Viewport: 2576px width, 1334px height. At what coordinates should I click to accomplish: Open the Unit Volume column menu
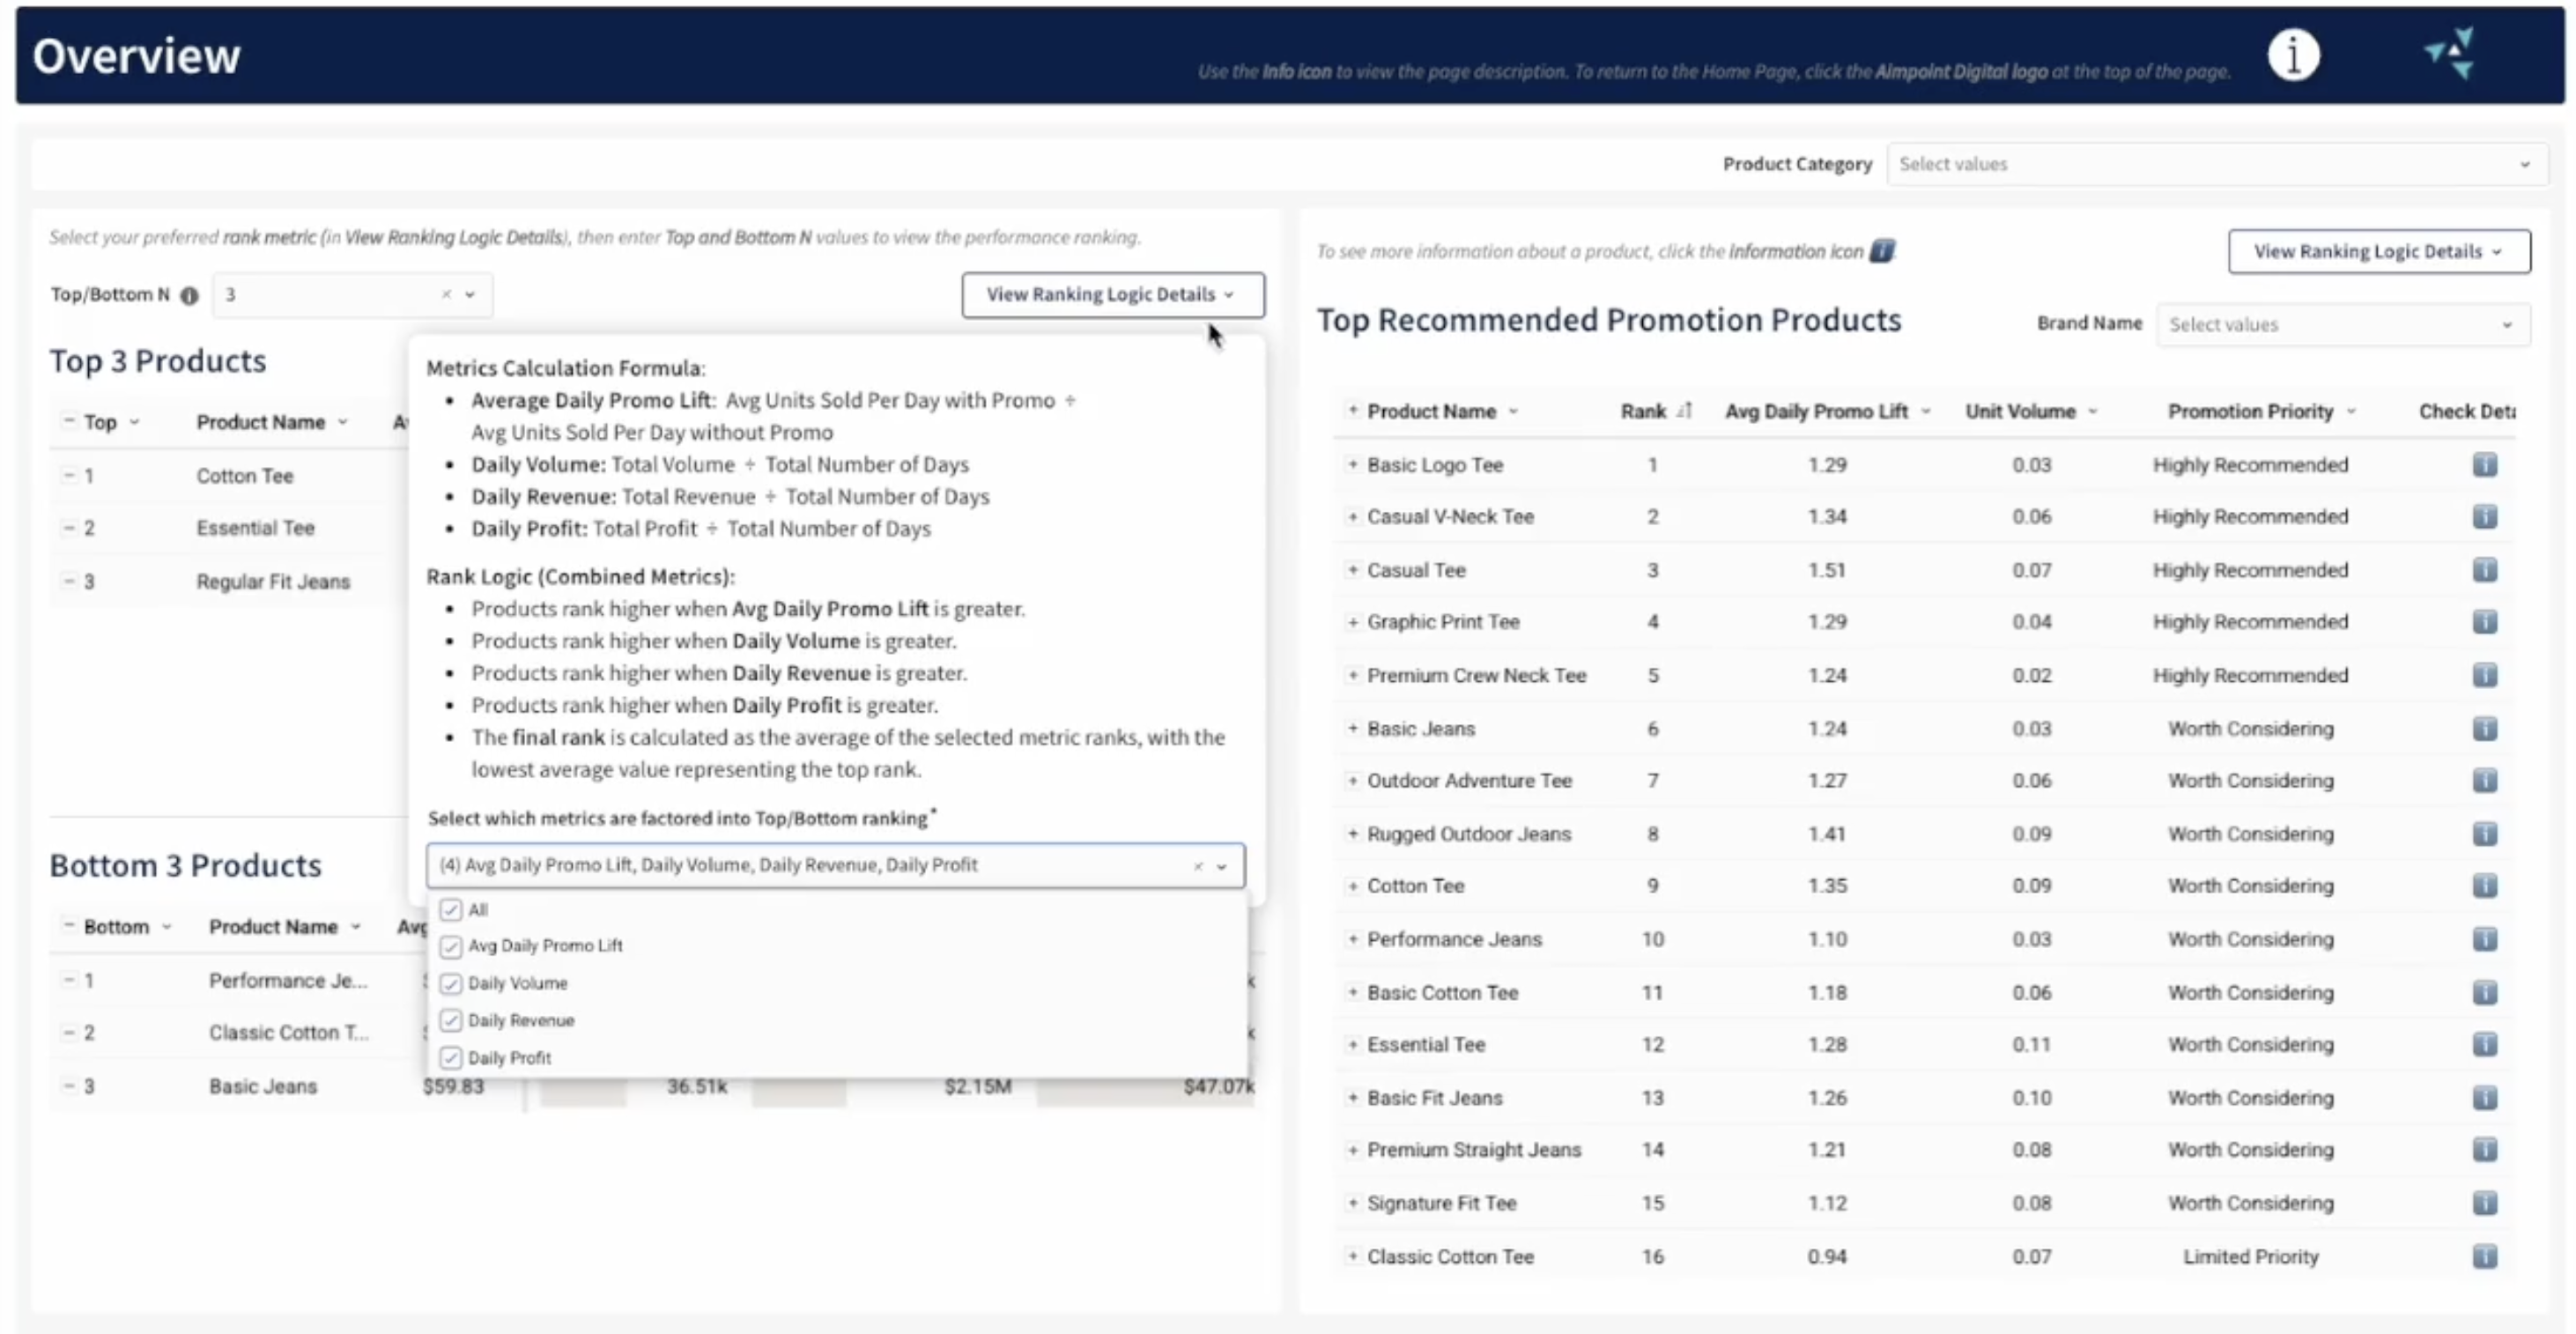(x=2094, y=411)
